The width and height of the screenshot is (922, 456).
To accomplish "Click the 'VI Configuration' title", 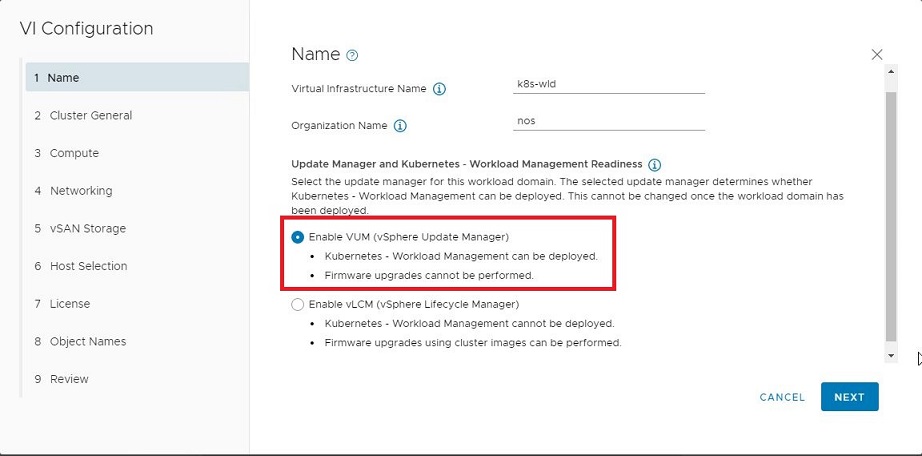I will point(86,28).
